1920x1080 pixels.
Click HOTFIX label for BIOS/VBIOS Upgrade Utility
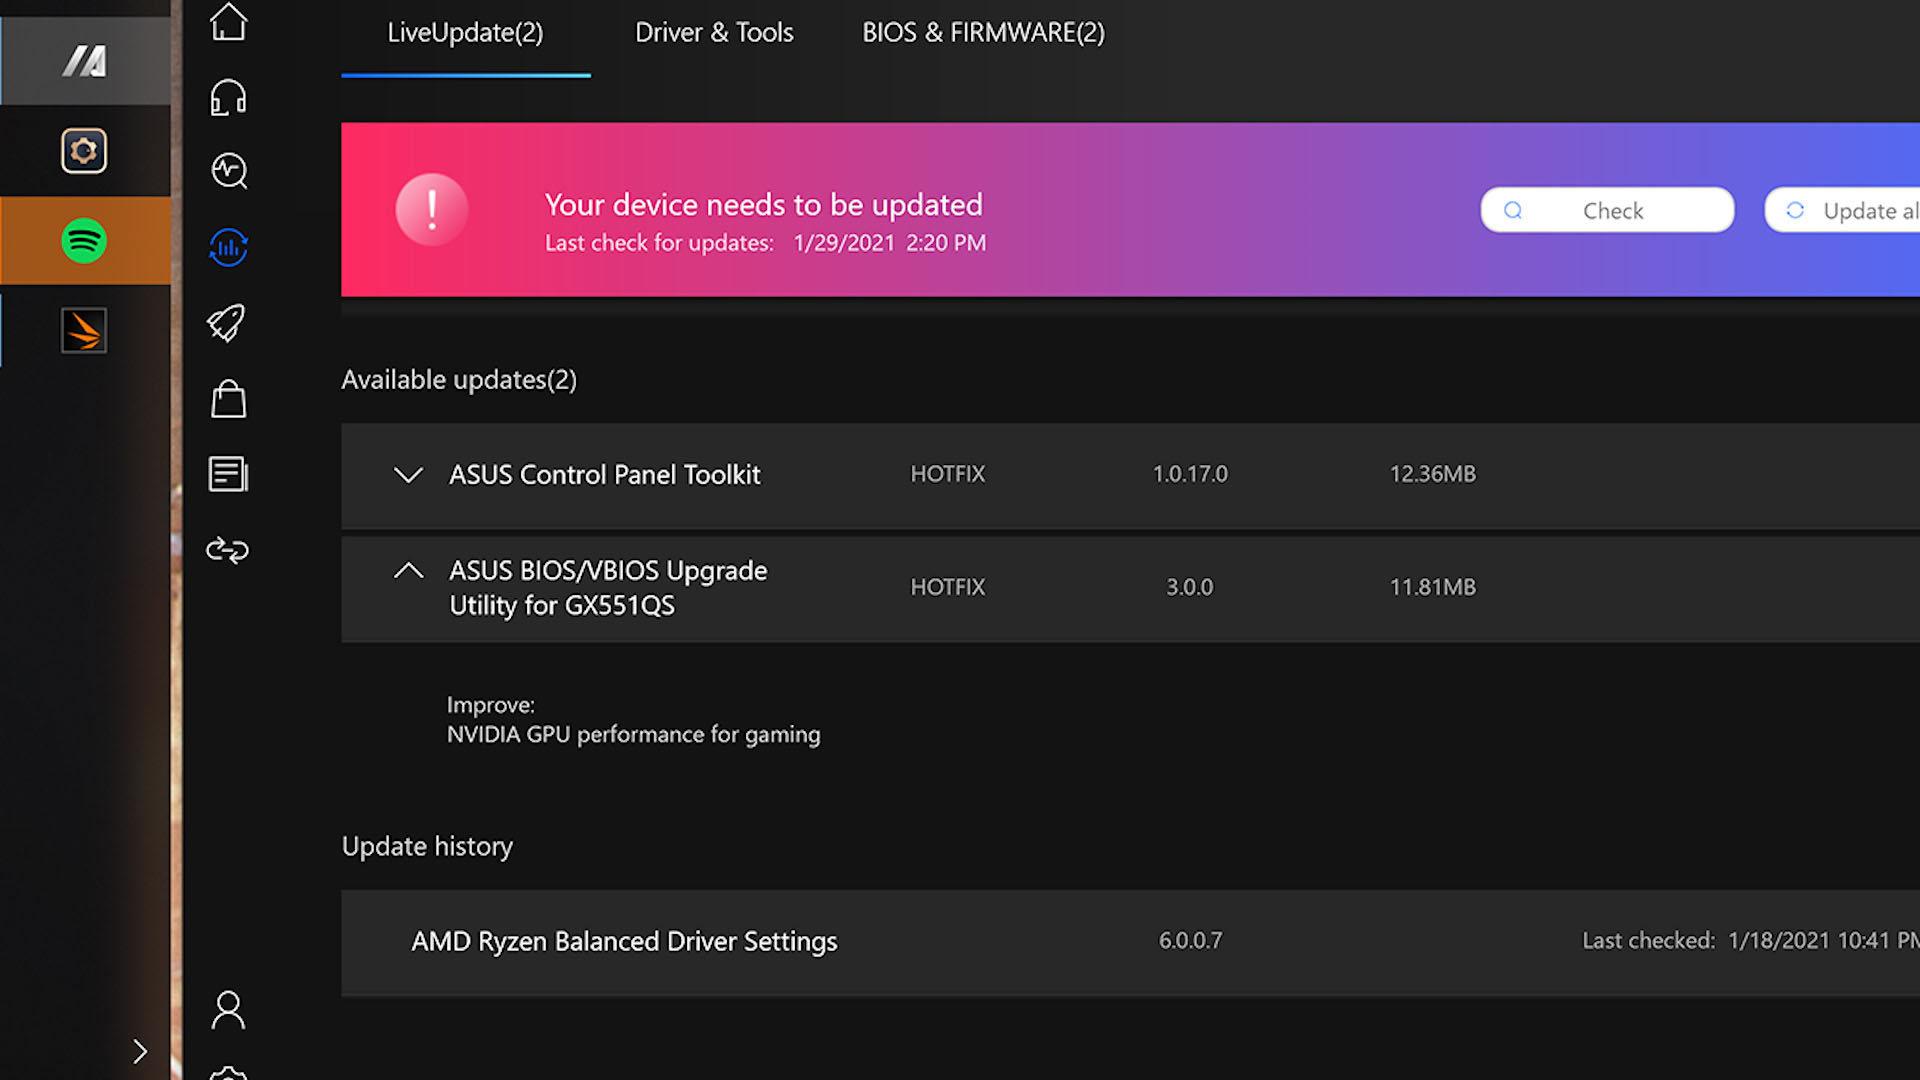pos(948,587)
